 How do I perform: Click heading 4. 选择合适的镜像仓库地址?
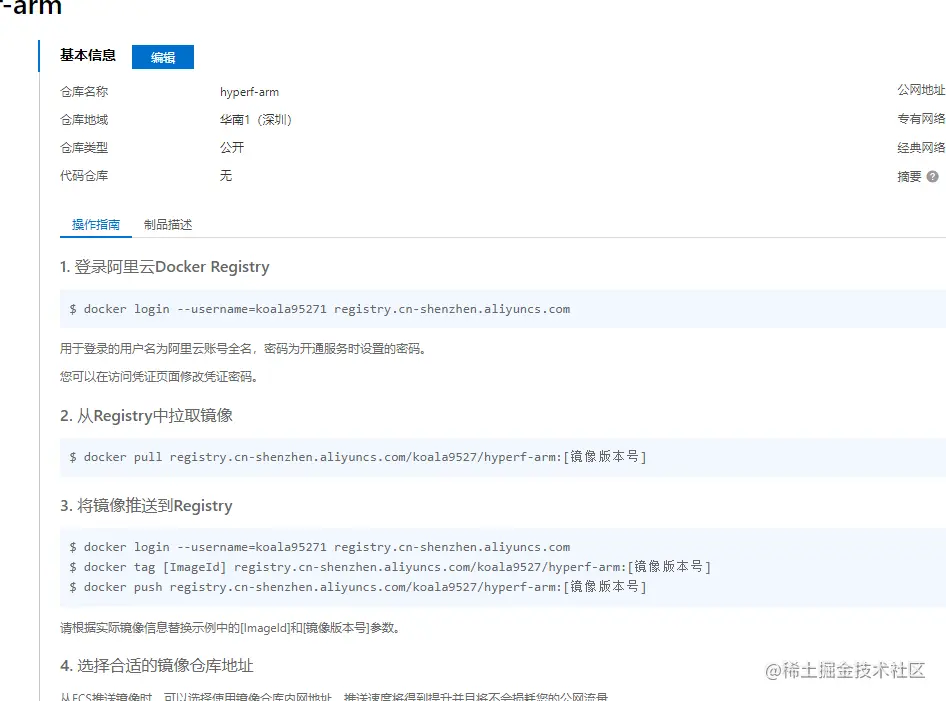point(157,665)
